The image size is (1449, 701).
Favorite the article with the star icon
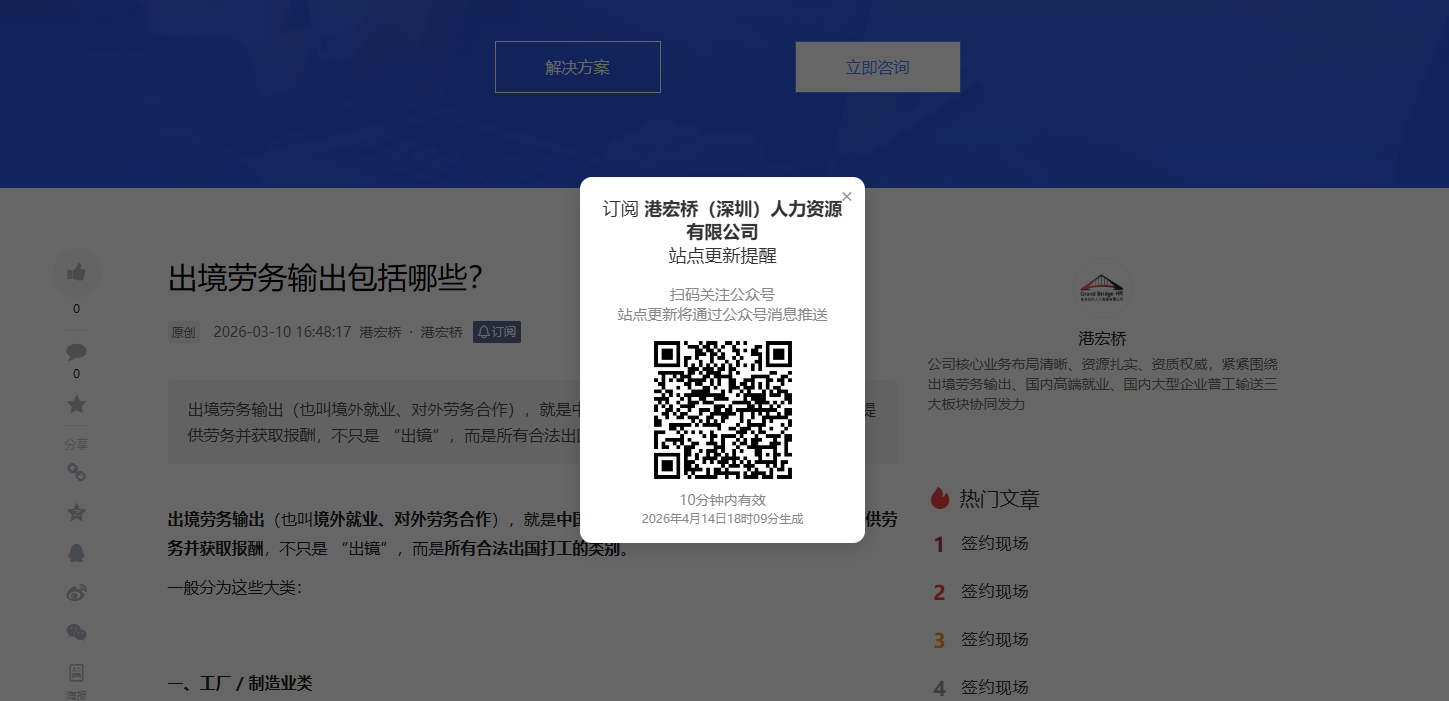[x=76, y=405]
